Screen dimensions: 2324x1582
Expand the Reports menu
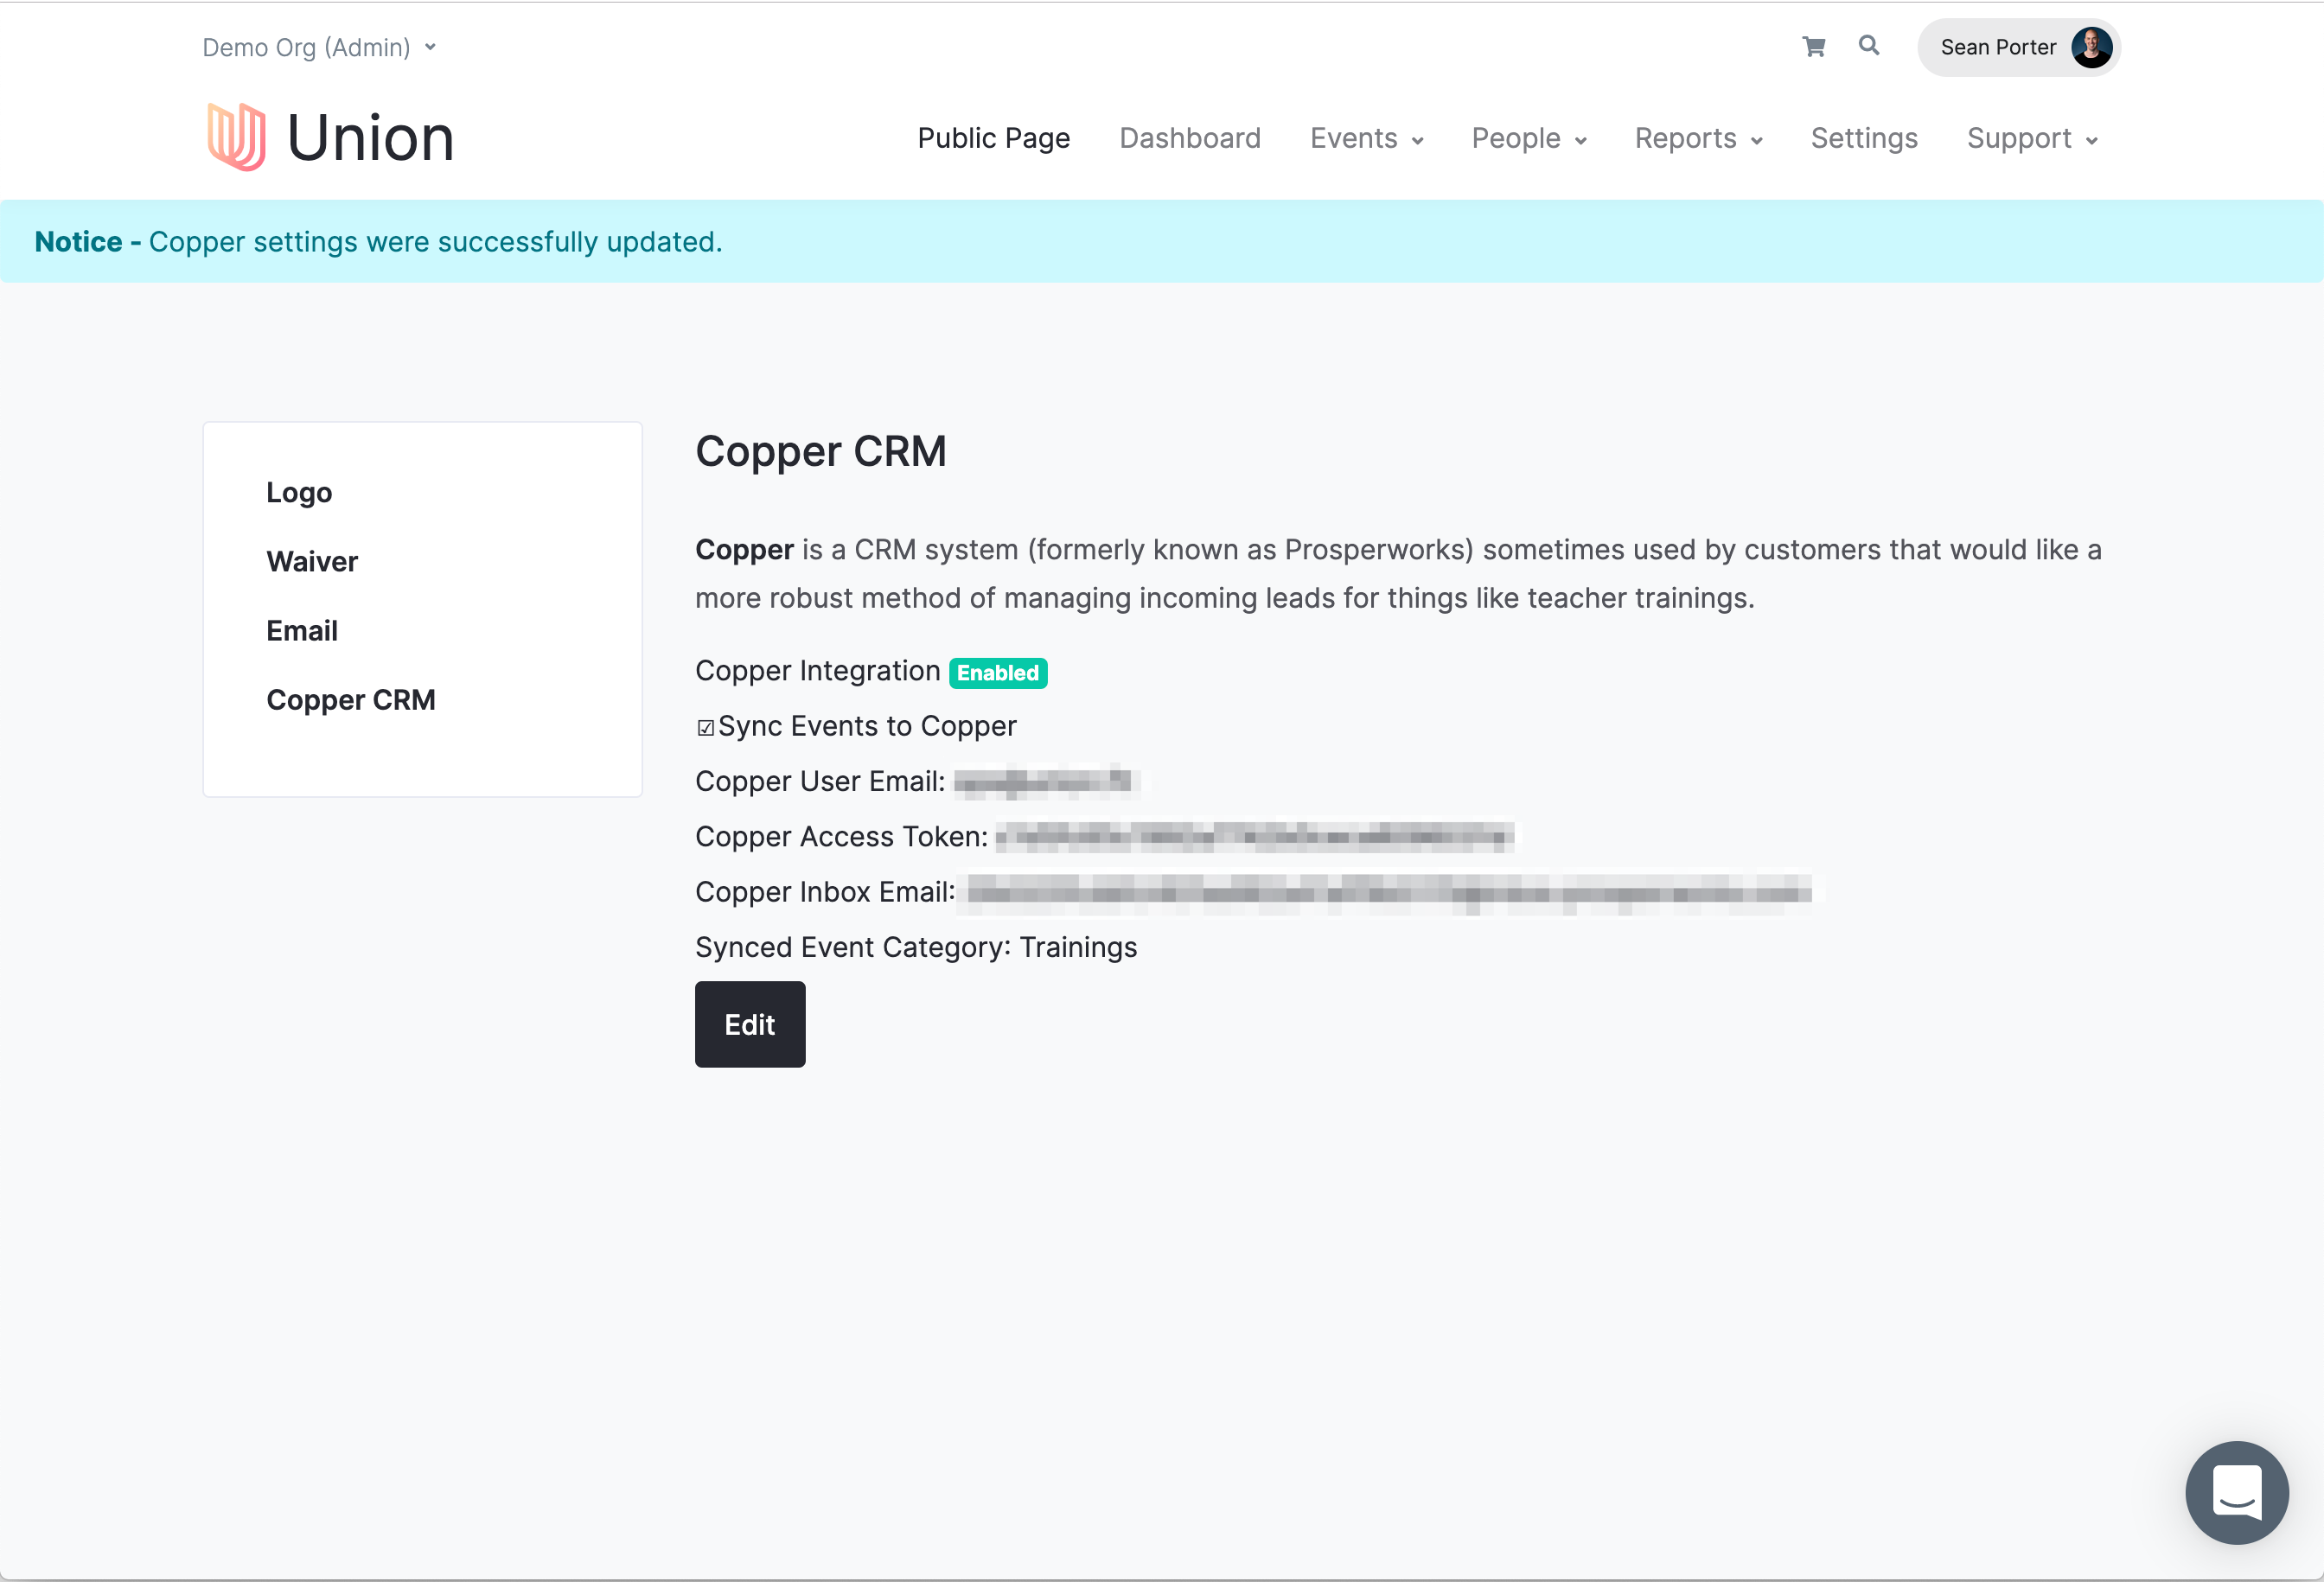click(1698, 138)
